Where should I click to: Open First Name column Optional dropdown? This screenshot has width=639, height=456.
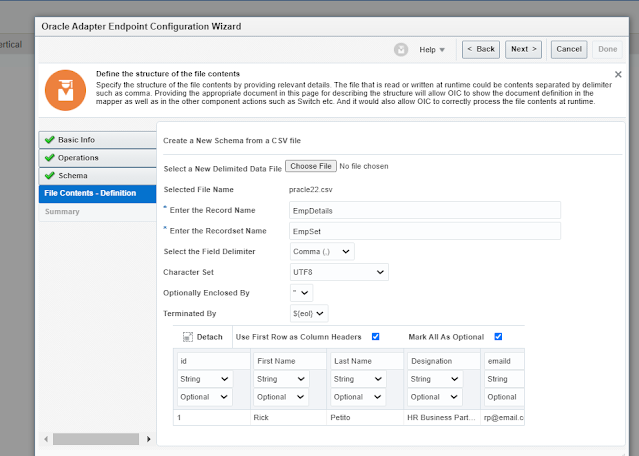[x=282, y=397]
